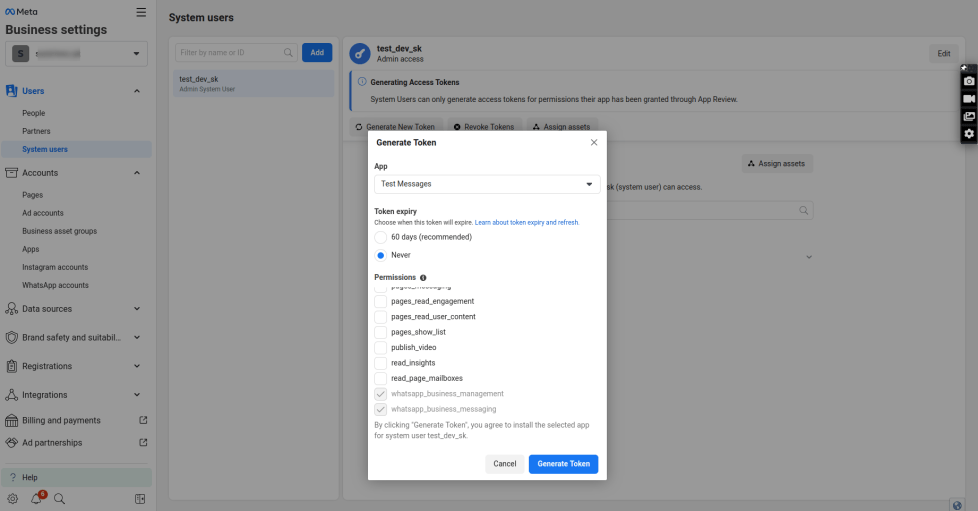
Task: Click the Brand safety shield icon
Action: [11, 338]
